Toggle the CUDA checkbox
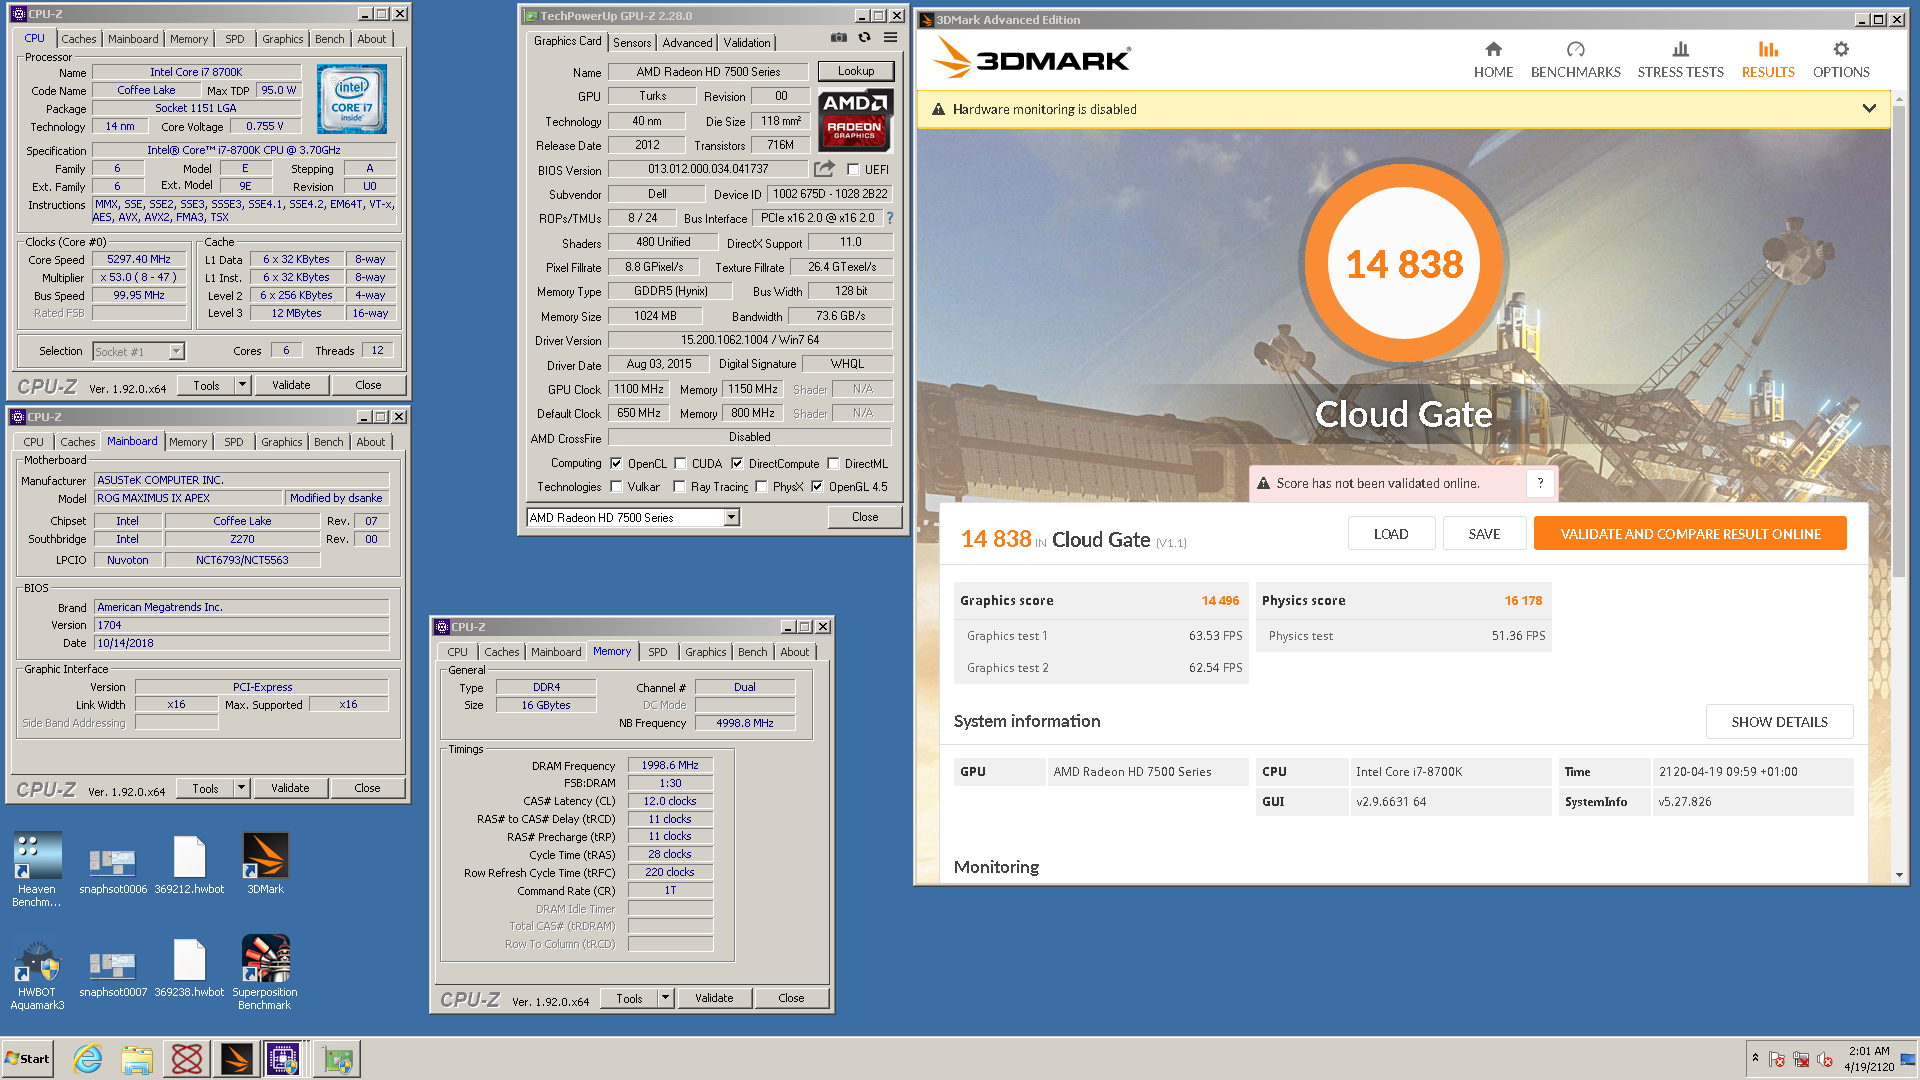The width and height of the screenshot is (1920, 1080). (680, 463)
